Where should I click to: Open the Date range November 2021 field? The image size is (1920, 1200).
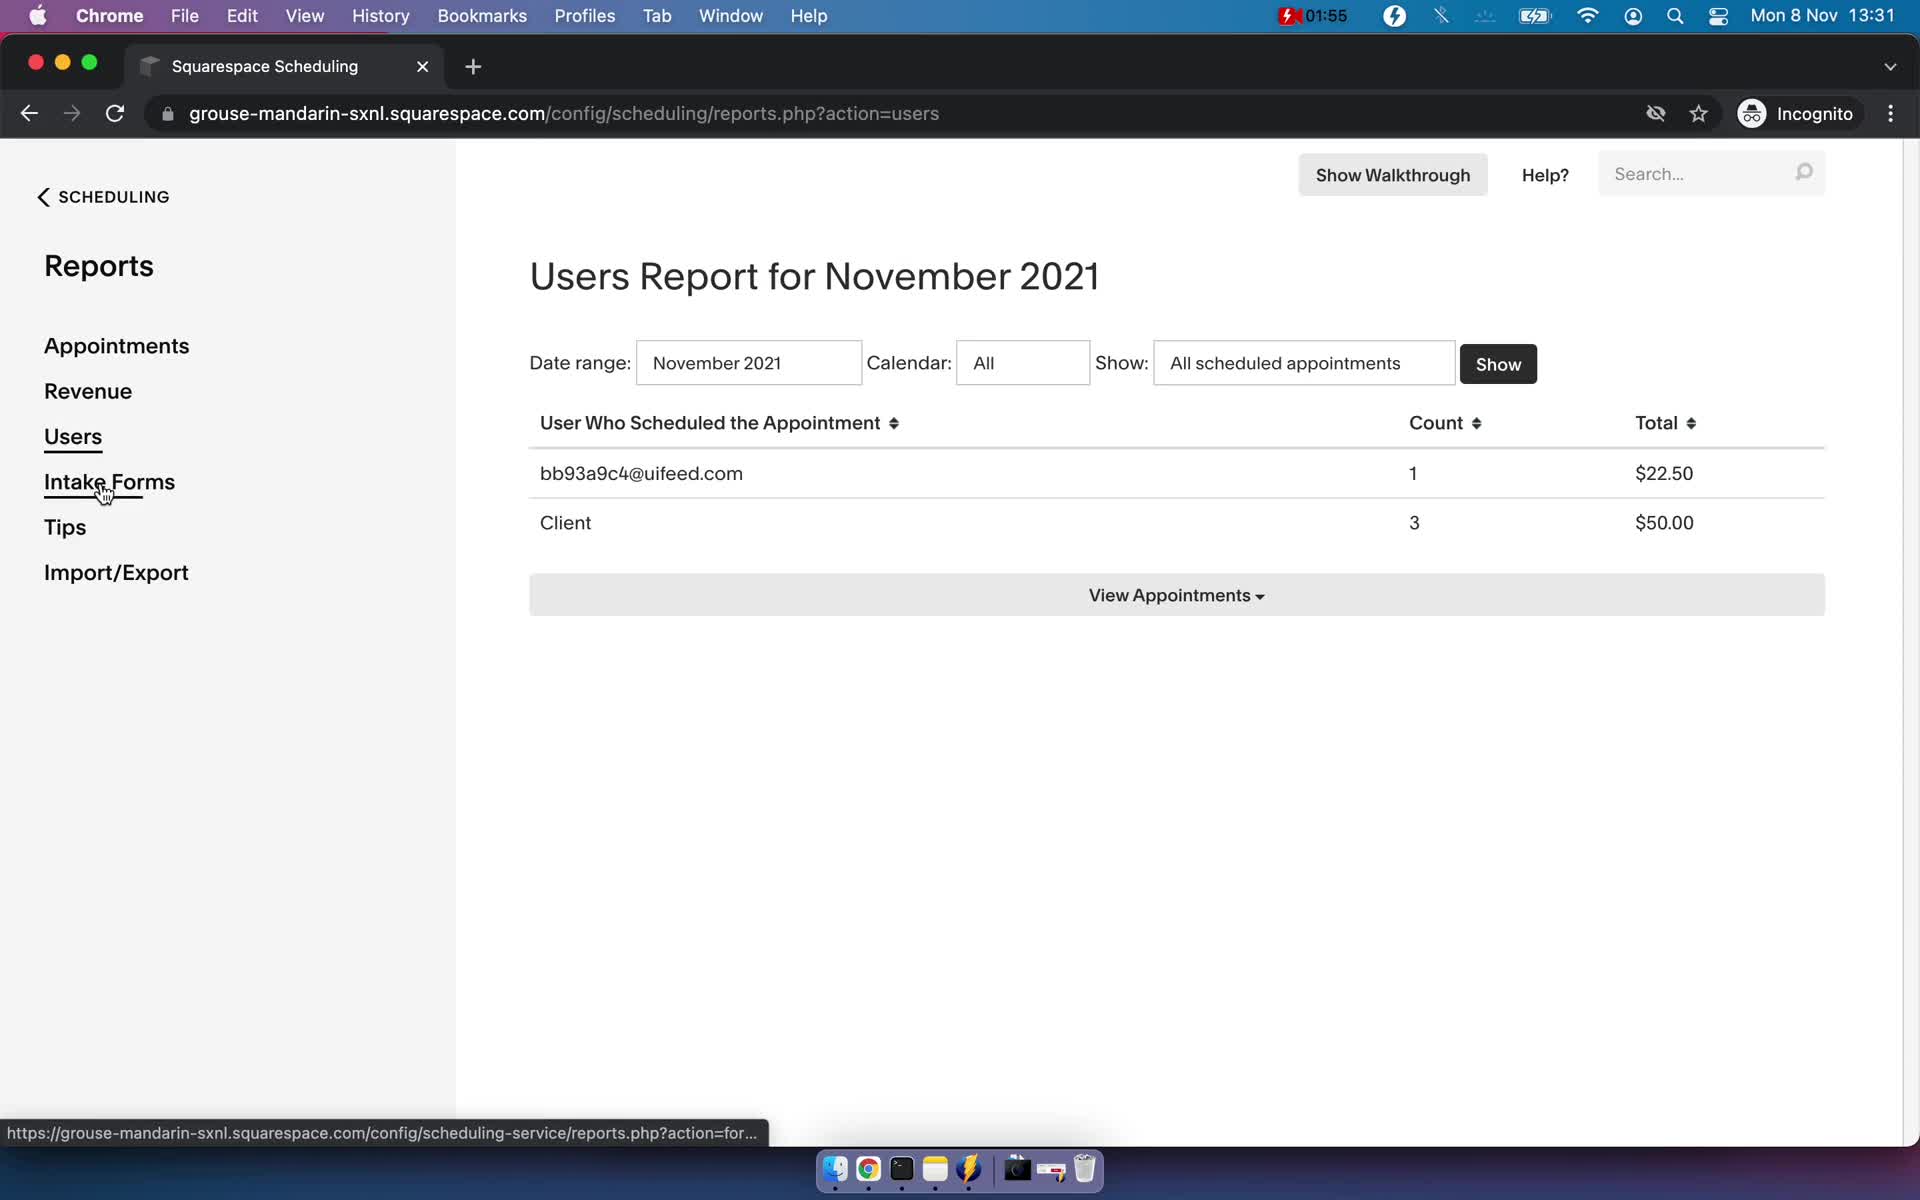[x=748, y=363]
